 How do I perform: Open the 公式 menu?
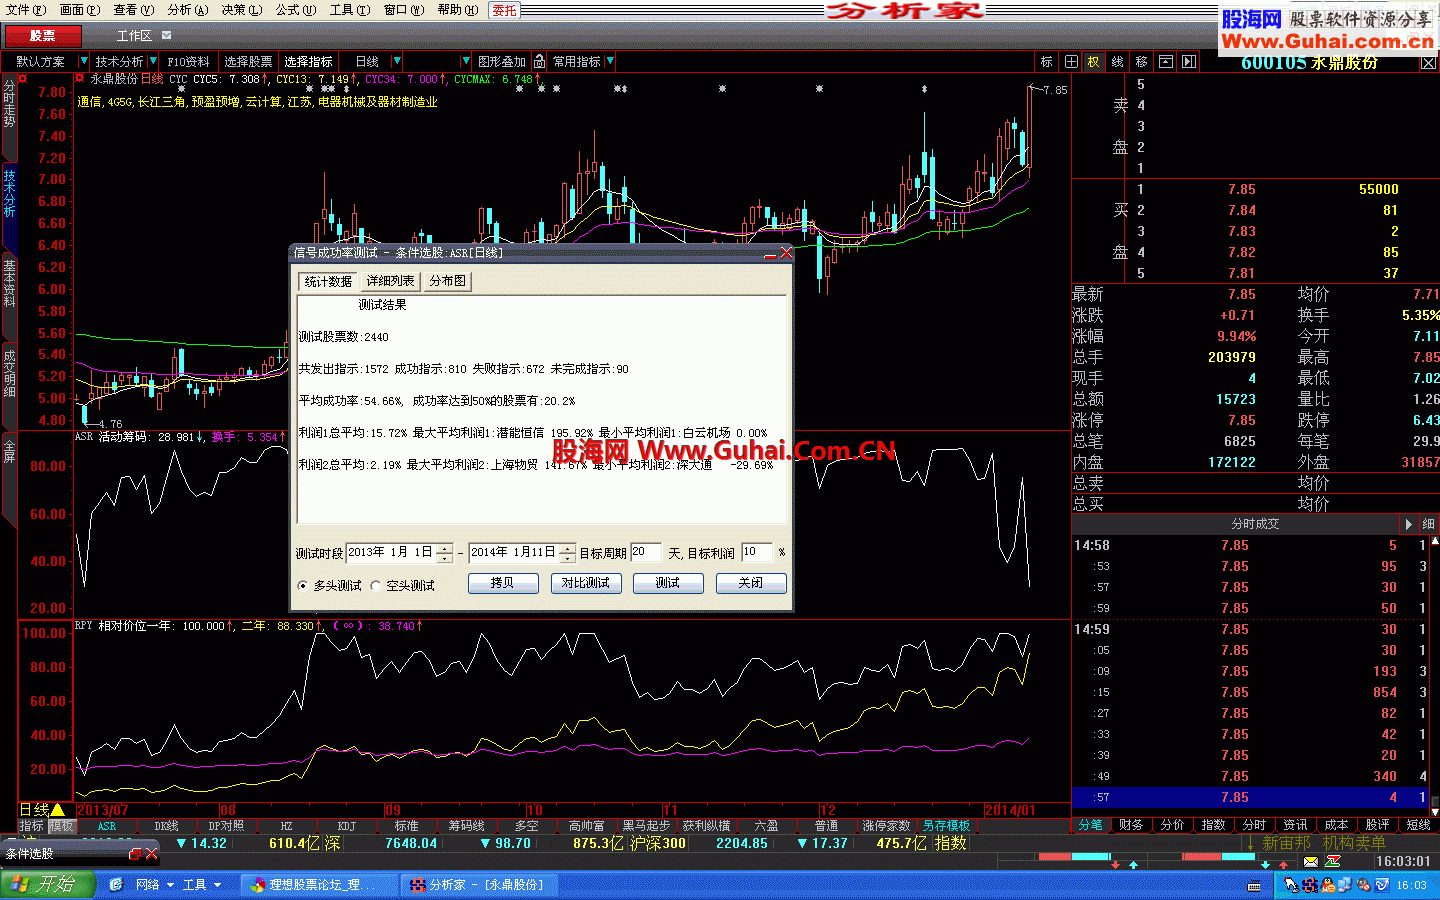pos(295,10)
